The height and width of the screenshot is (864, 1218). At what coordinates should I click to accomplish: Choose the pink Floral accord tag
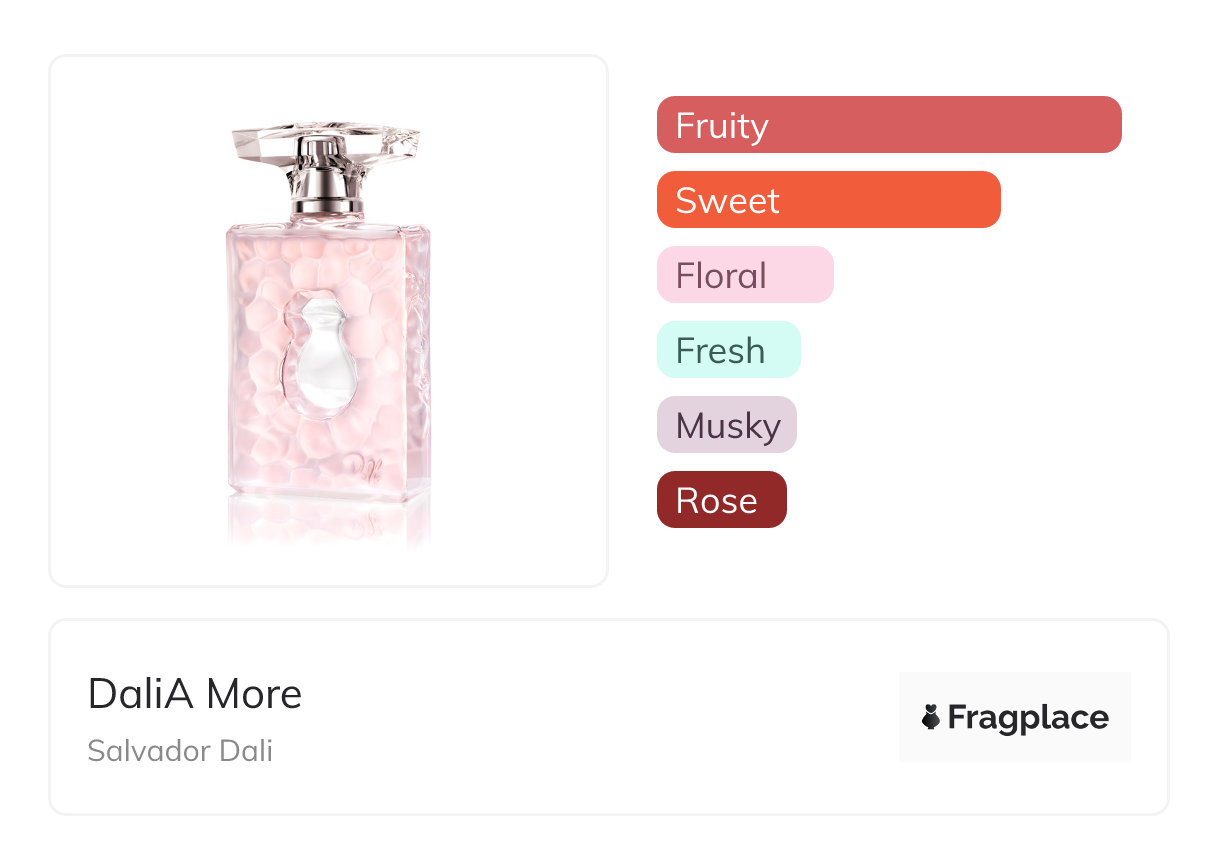point(744,275)
